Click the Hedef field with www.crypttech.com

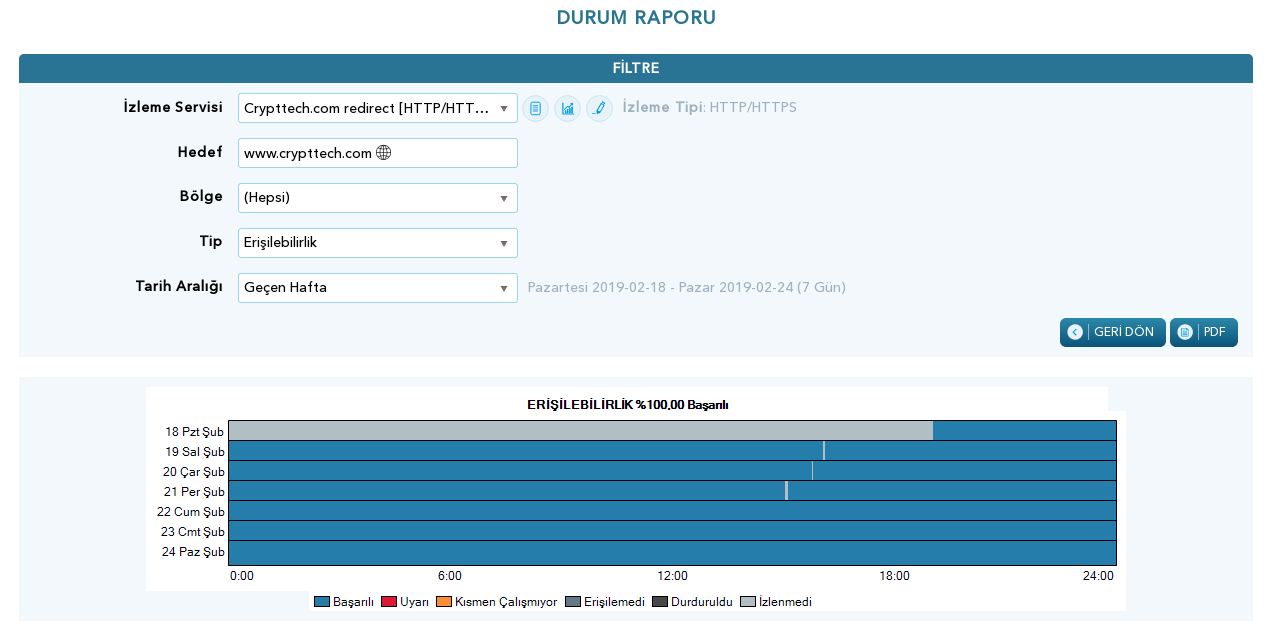click(378, 153)
